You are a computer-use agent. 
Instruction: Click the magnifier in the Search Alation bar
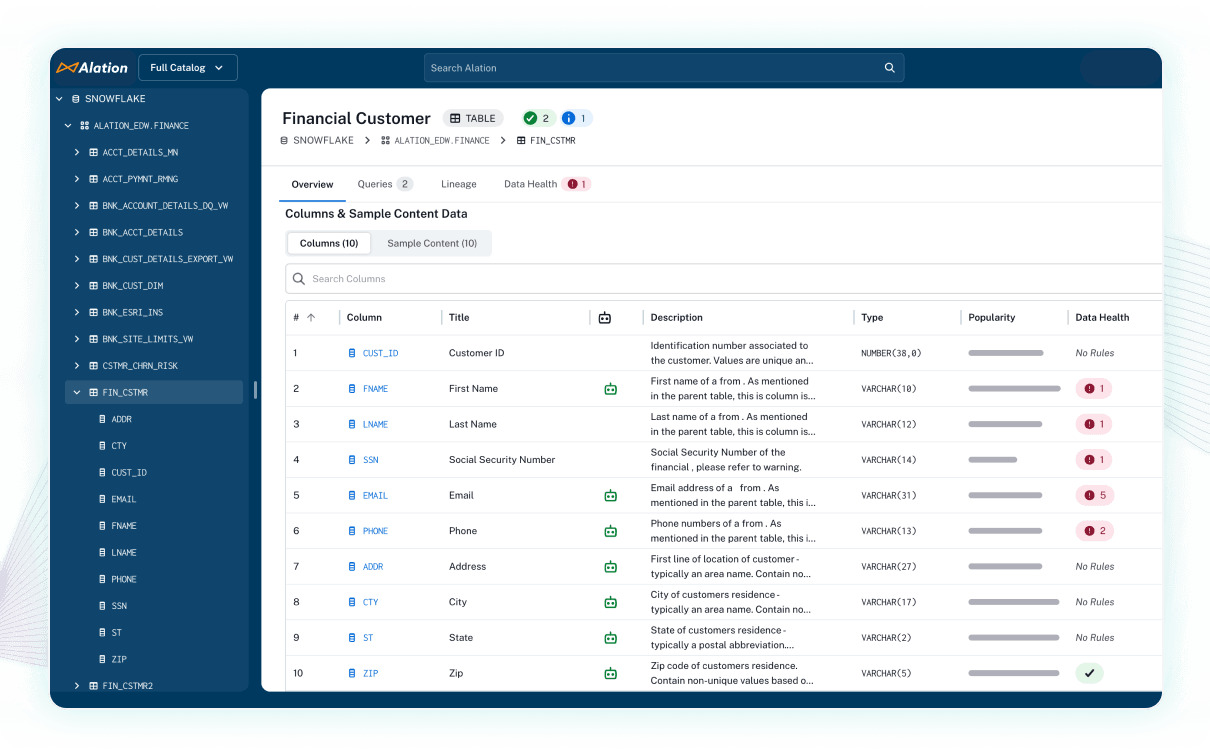[889, 67]
